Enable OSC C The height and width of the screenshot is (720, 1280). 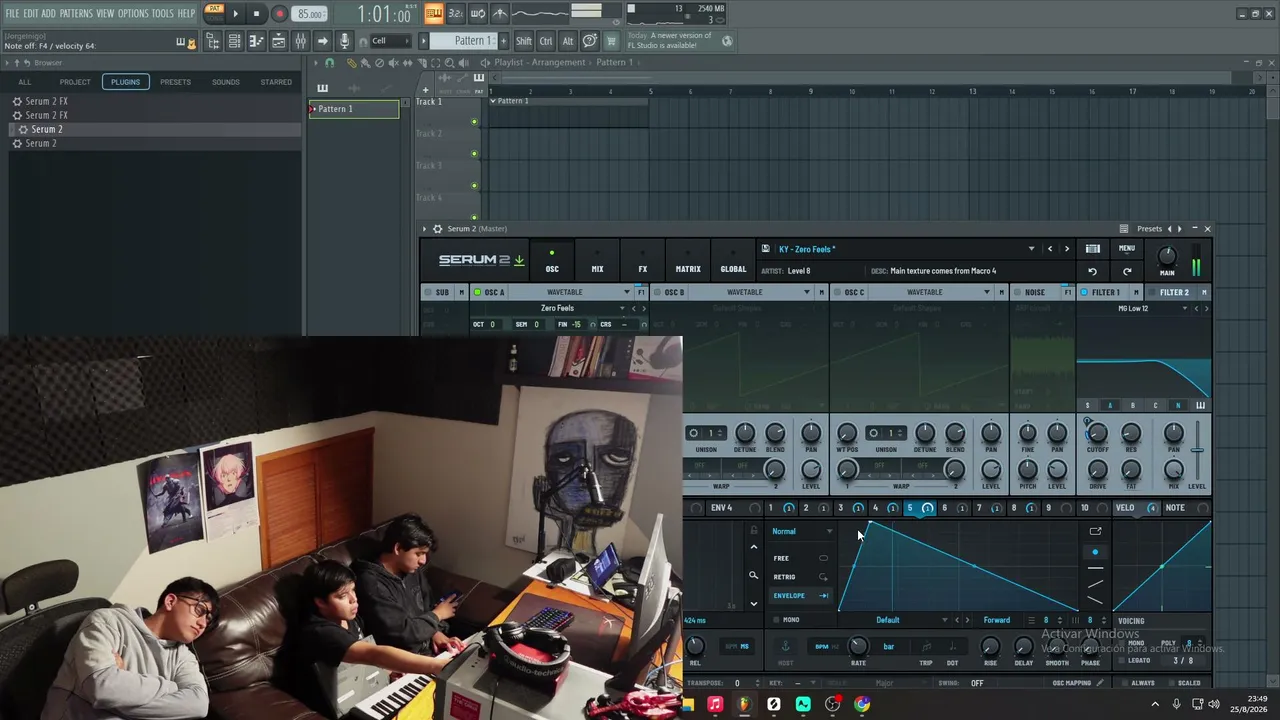[x=837, y=292]
